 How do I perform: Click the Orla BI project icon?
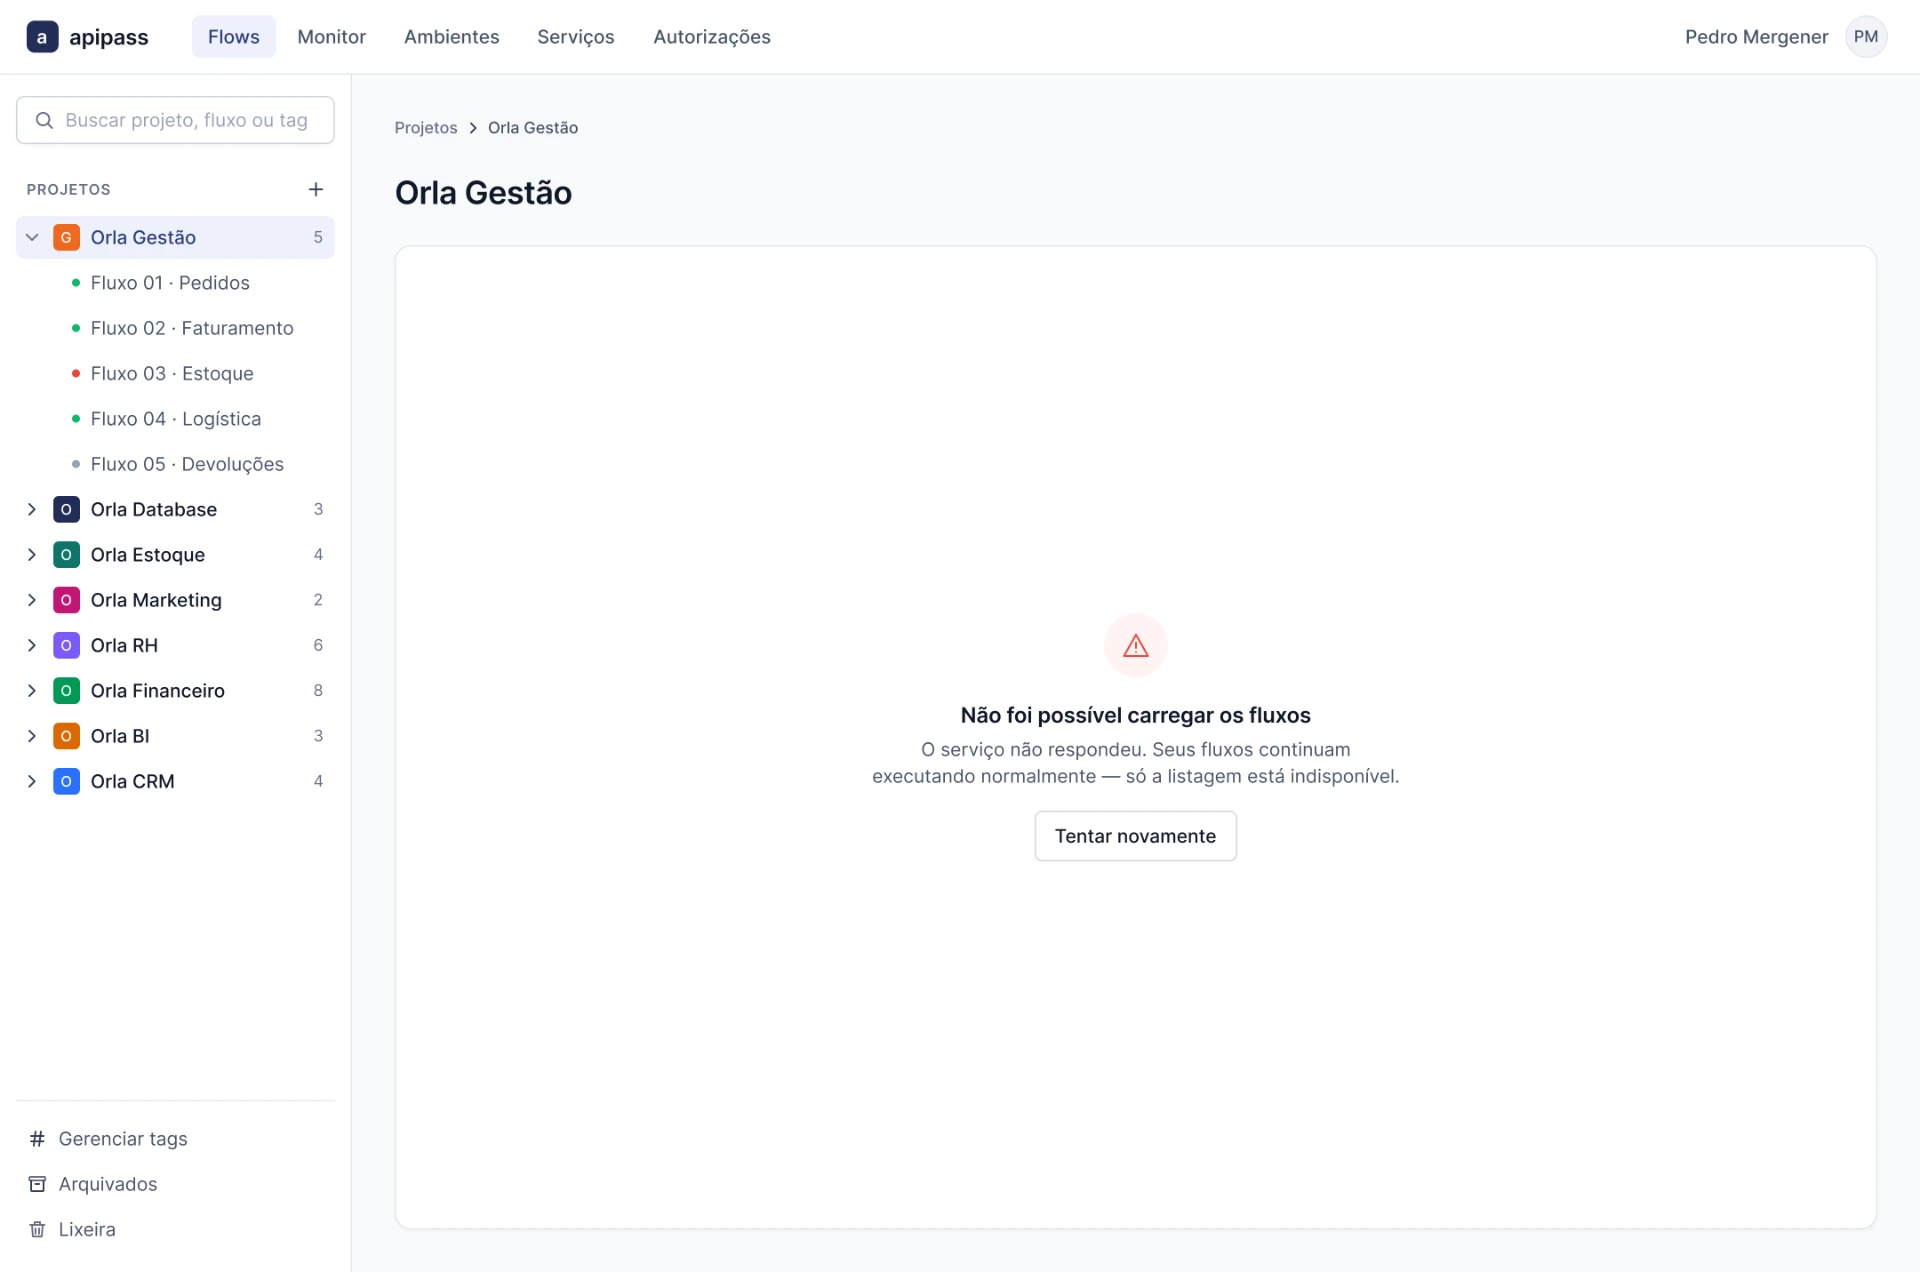click(66, 736)
